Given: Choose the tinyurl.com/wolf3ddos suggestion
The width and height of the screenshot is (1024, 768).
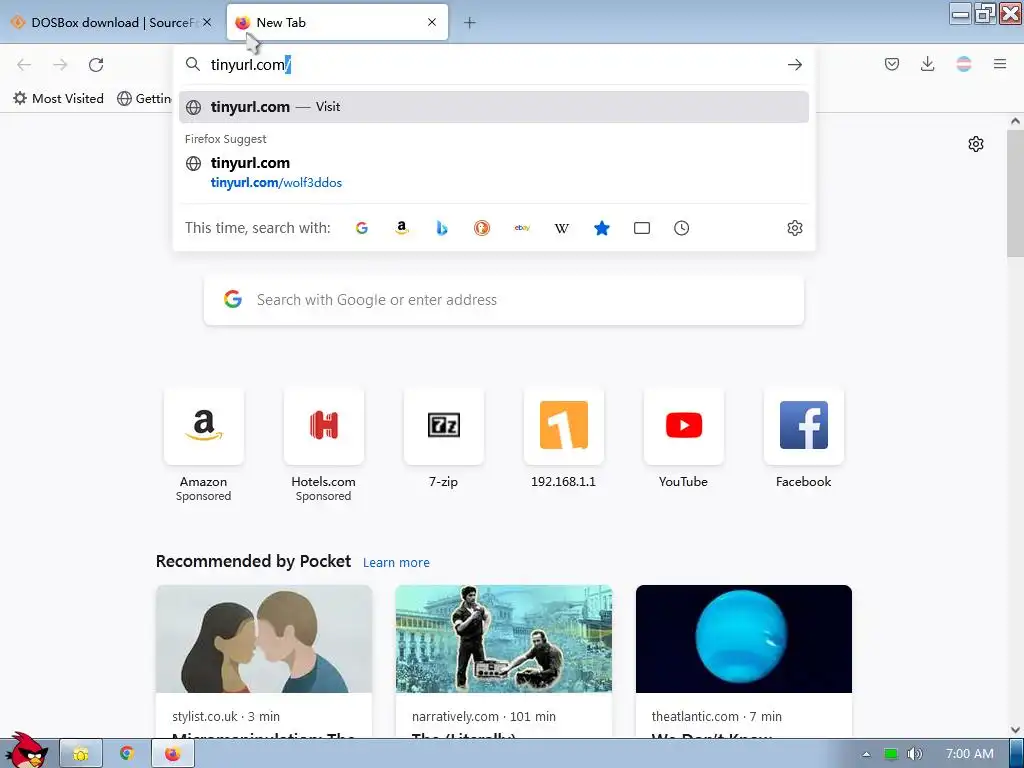Looking at the screenshot, I should (494, 172).
